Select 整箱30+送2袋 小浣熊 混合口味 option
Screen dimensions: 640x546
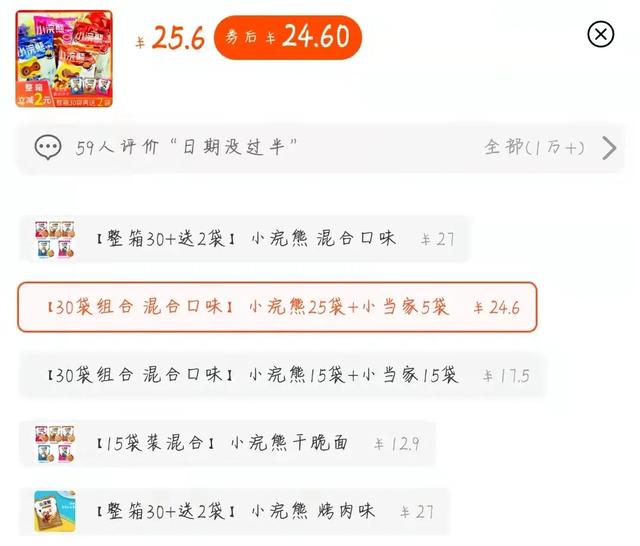click(x=244, y=239)
